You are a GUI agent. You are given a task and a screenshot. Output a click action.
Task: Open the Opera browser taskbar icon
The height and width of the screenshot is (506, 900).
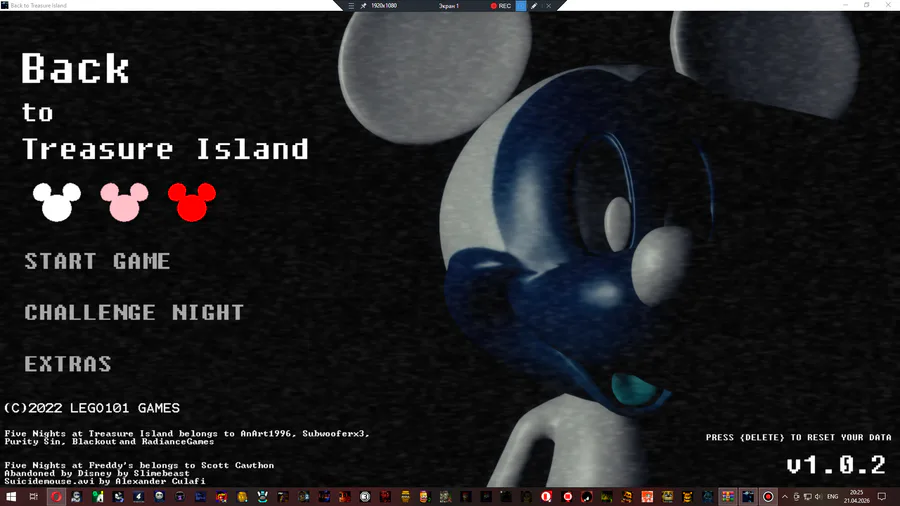click(56, 497)
